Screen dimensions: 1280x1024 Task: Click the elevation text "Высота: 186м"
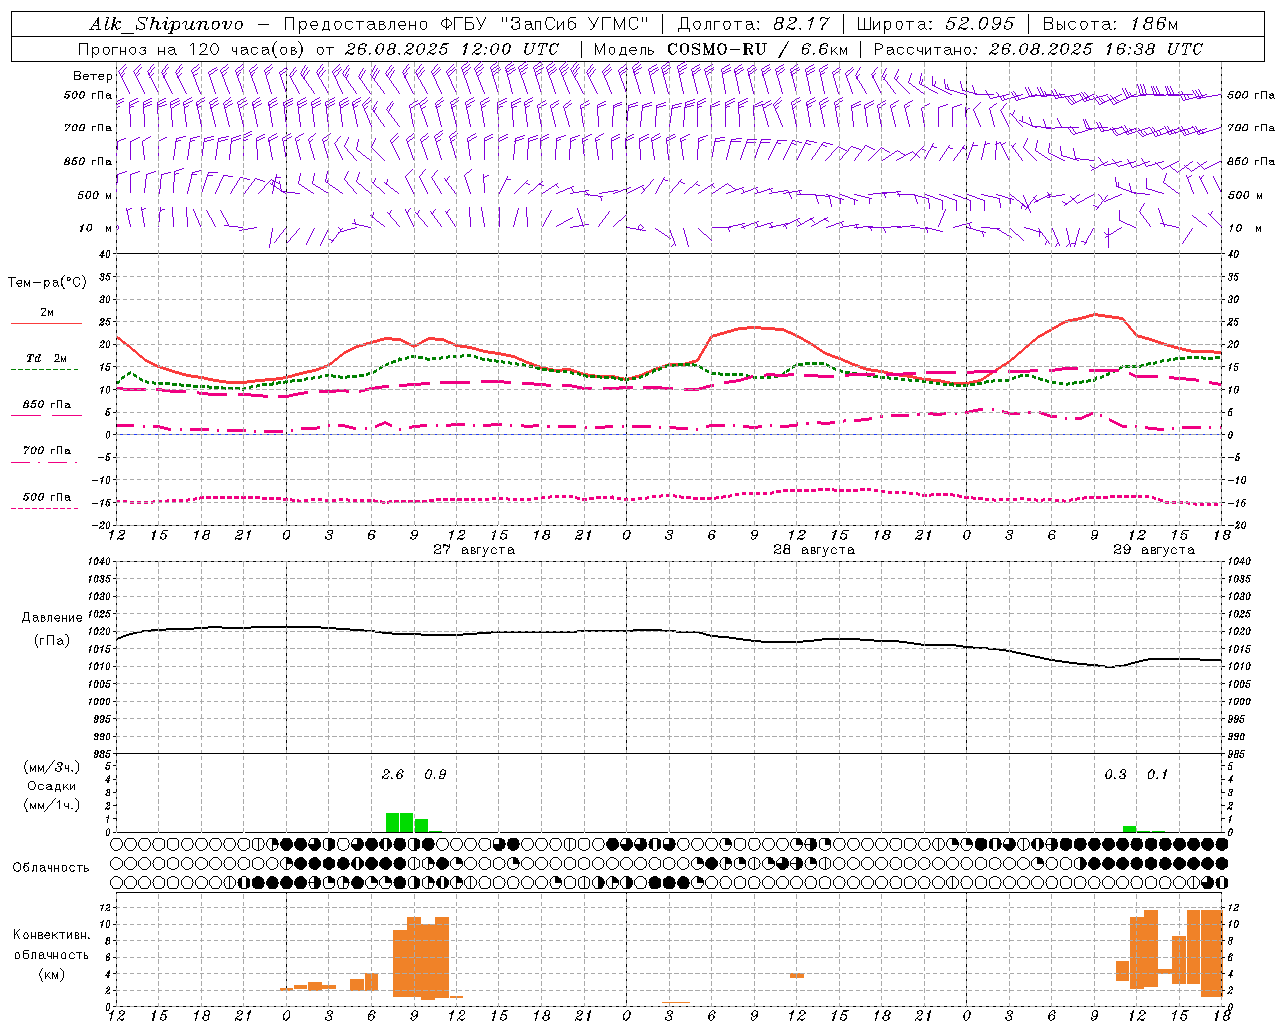pos(1110,24)
